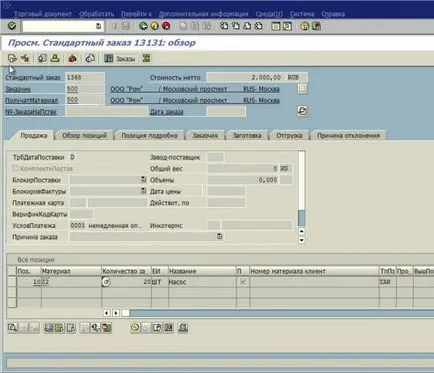
Task: Open the Перейти к menu
Action: coord(136,14)
